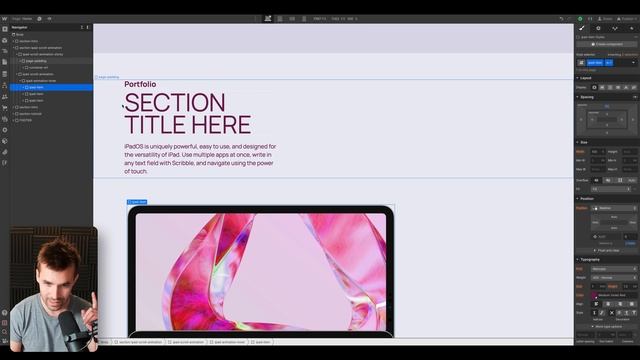The width and height of the screenshot is (640, 360).
Task: Switch to the tablet breakpoint icon
Action: click(x=280, y=19)
